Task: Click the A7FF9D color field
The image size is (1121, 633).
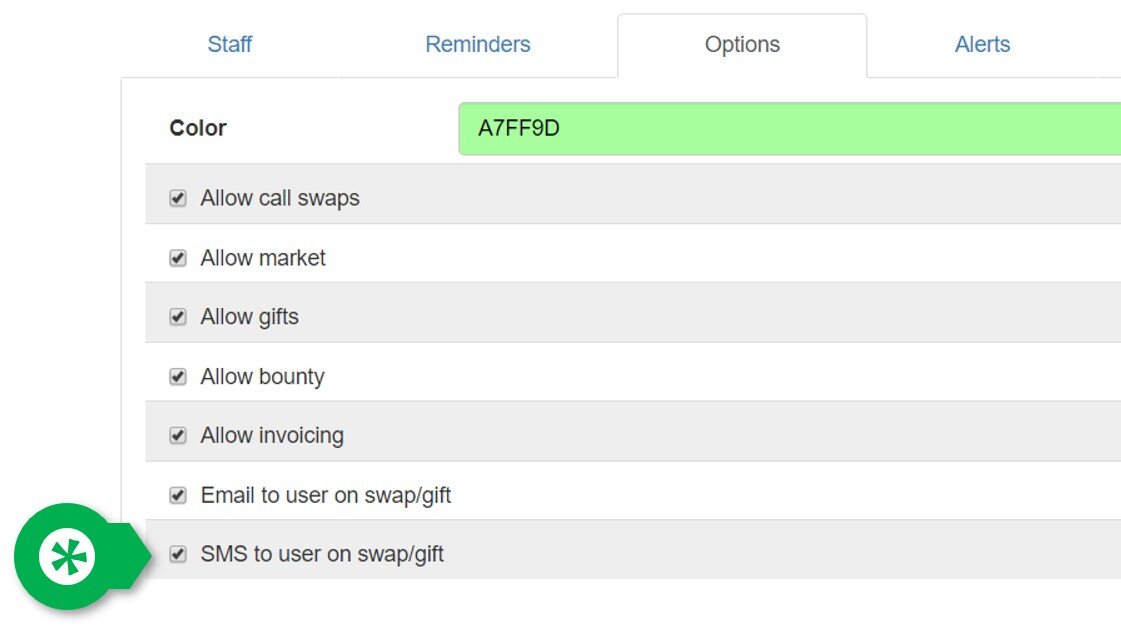Action: pos(789,129)
